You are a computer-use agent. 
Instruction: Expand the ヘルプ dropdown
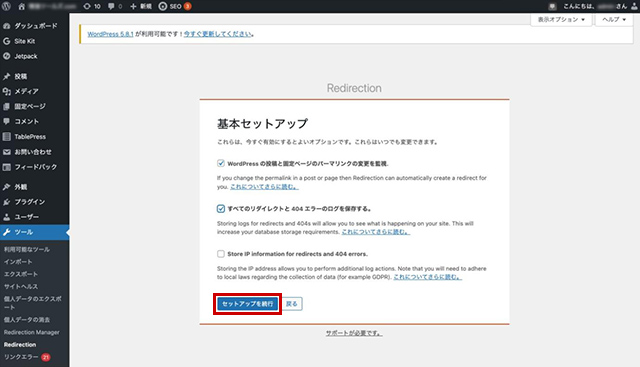(x=614, y=20)
